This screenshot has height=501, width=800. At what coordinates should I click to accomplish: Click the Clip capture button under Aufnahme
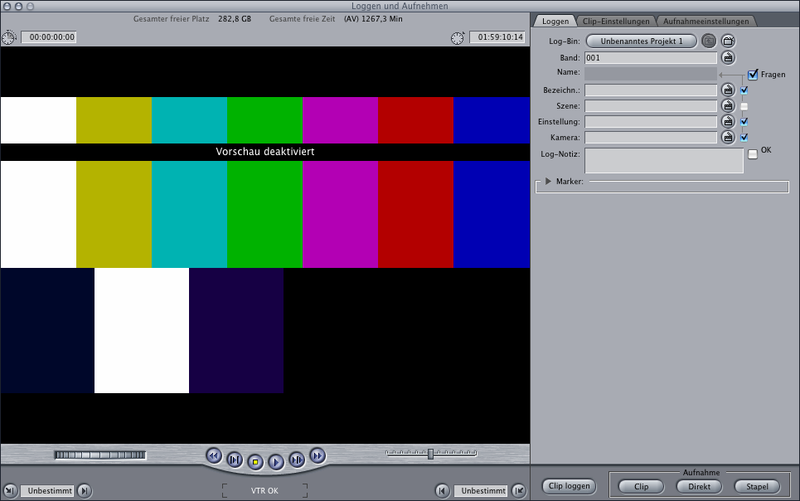(641, 487)
